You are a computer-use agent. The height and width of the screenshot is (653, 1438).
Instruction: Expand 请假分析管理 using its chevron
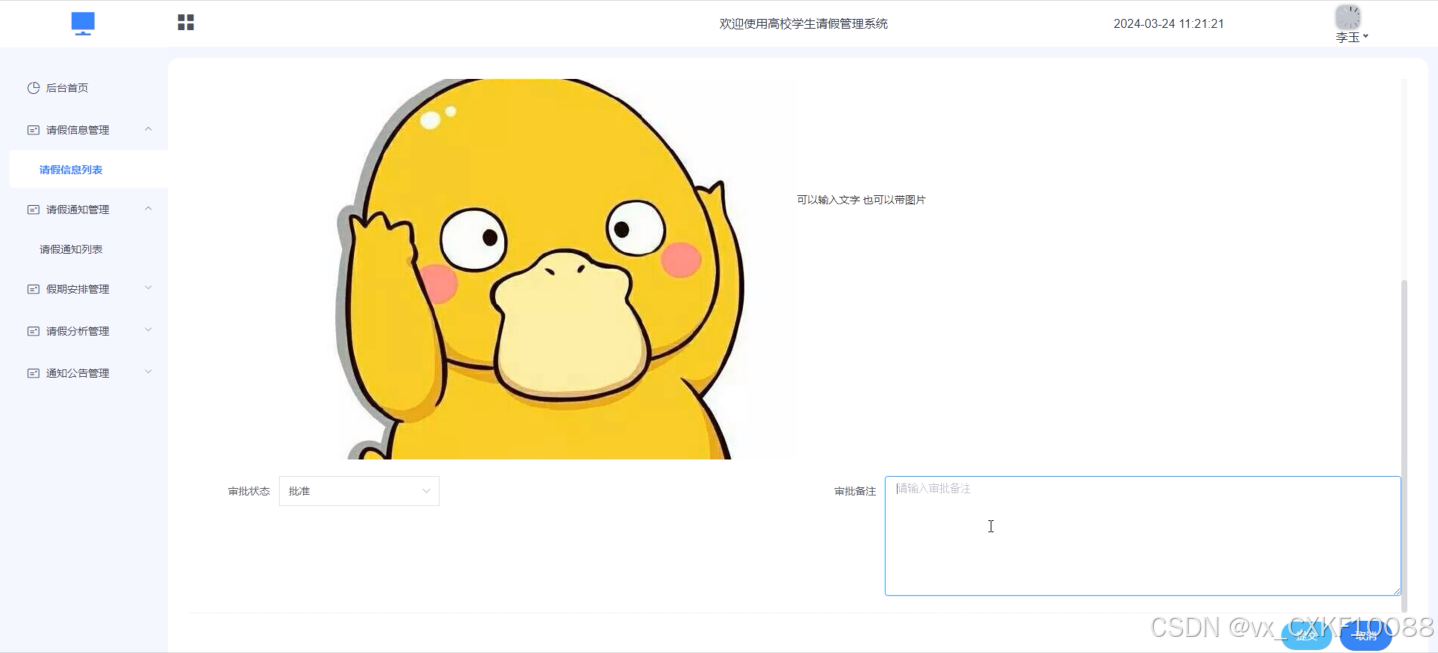pyautogui.click(x=148, y=330)
